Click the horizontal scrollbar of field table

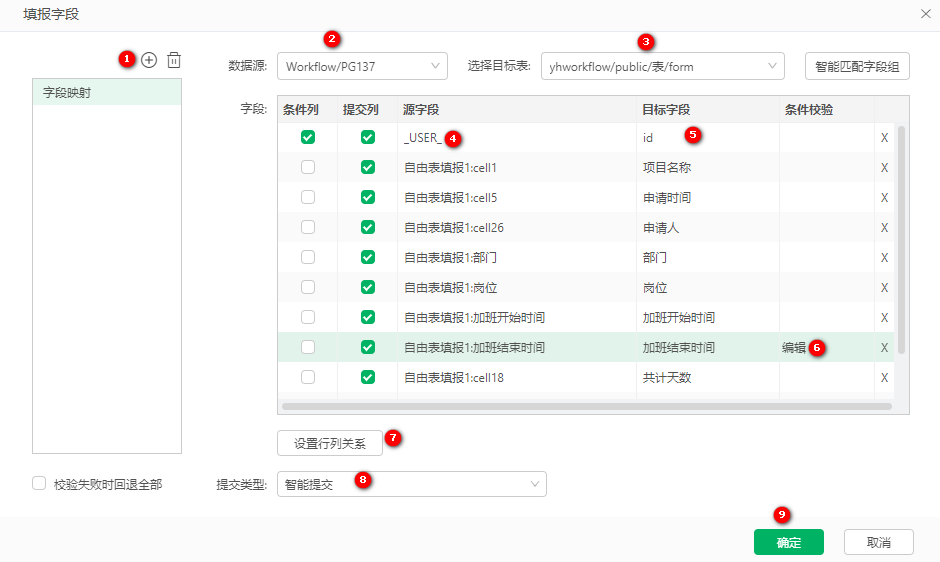587,406
